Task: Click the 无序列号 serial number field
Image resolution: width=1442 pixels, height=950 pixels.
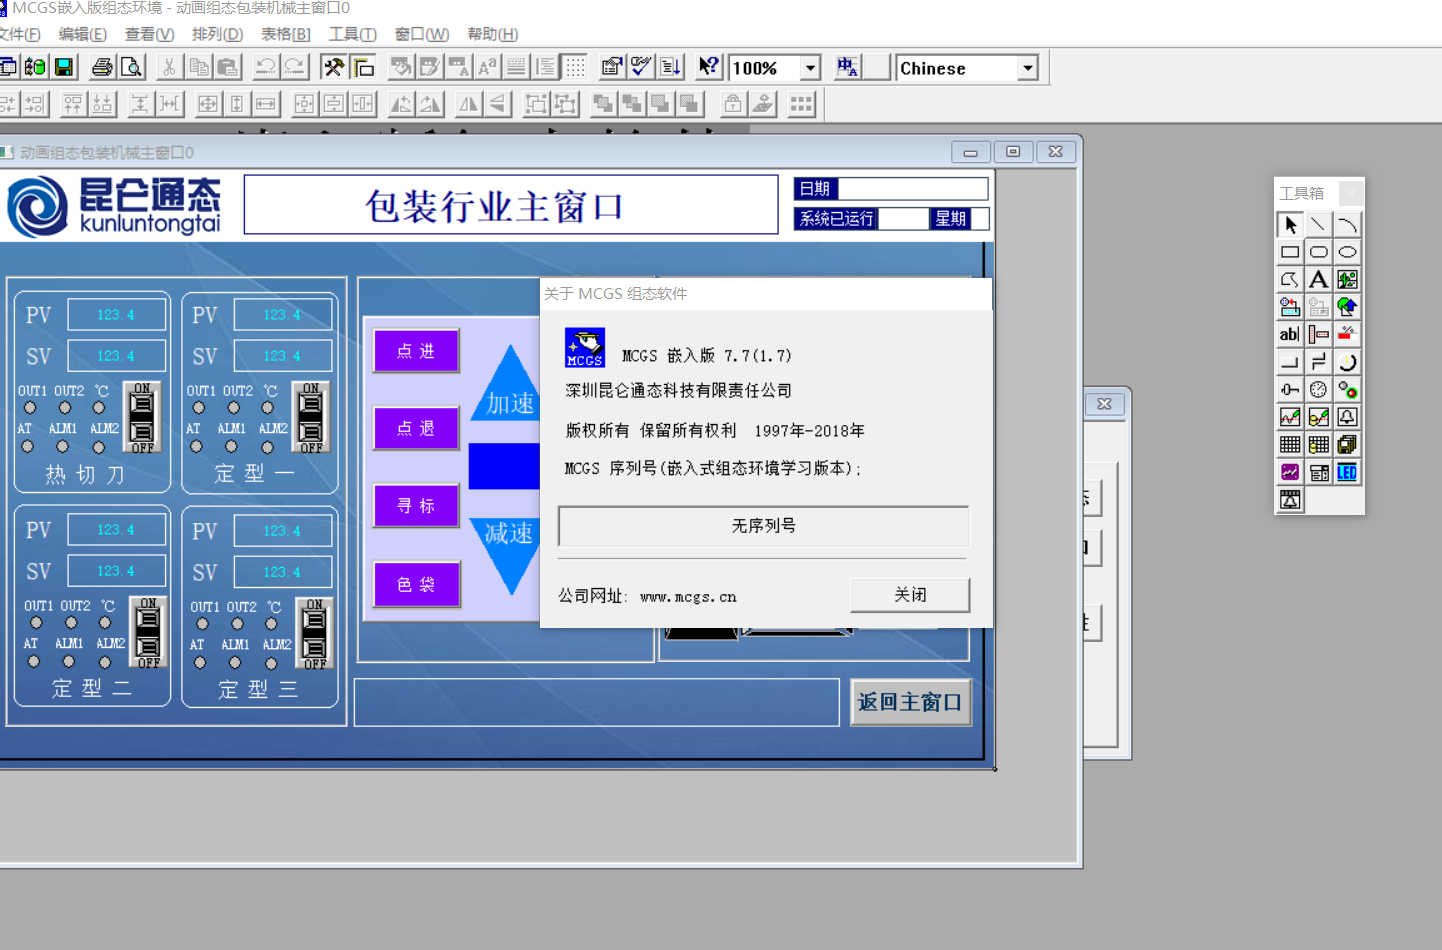Action: (763, 526)
